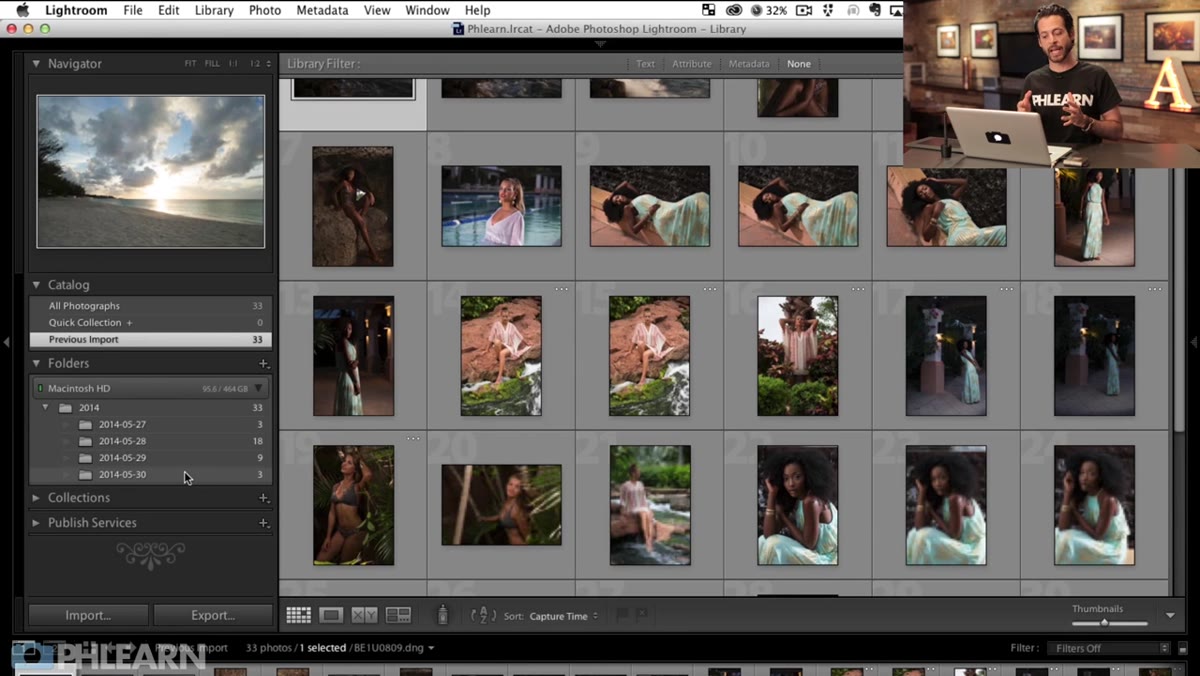Open folder 2014-05-30
The image size is (1200, 676).
pyautogui.click(x=150, y=474)
